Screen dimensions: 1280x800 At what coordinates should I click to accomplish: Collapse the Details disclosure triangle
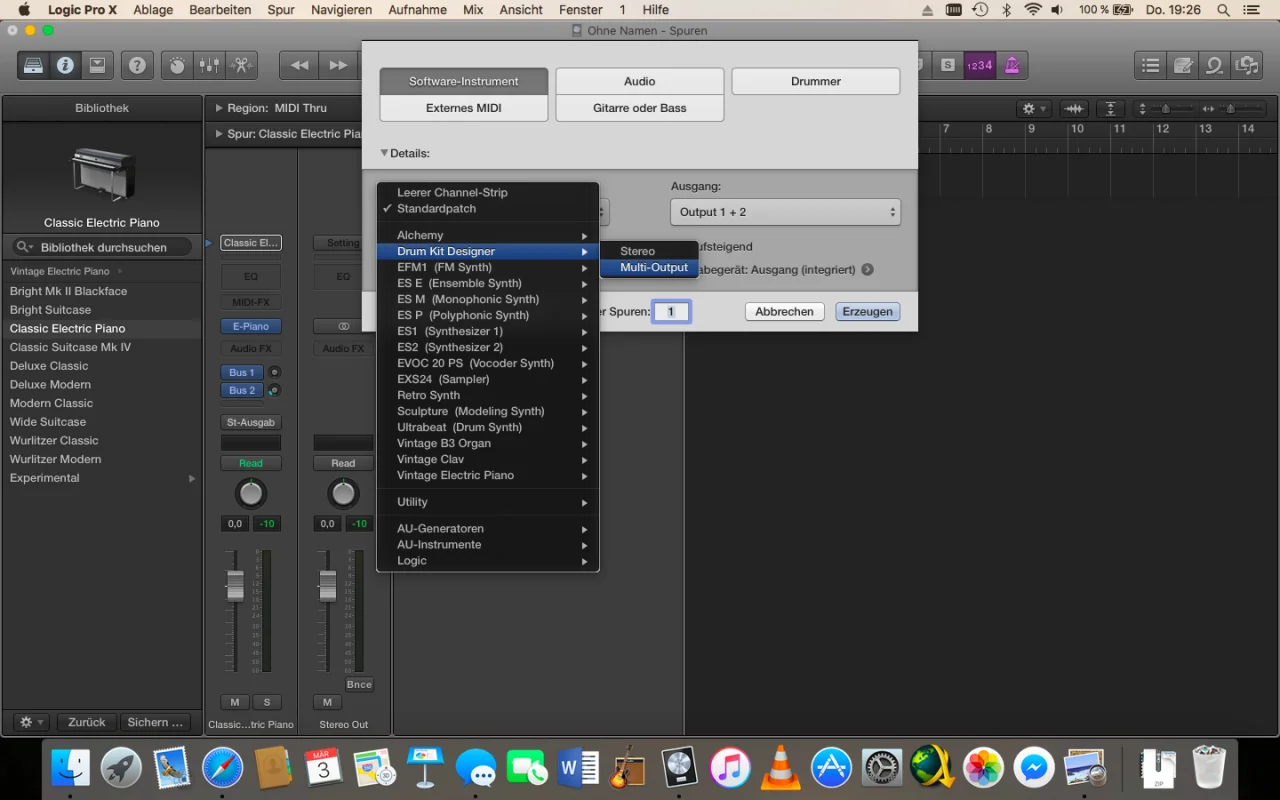click(385, 153)
